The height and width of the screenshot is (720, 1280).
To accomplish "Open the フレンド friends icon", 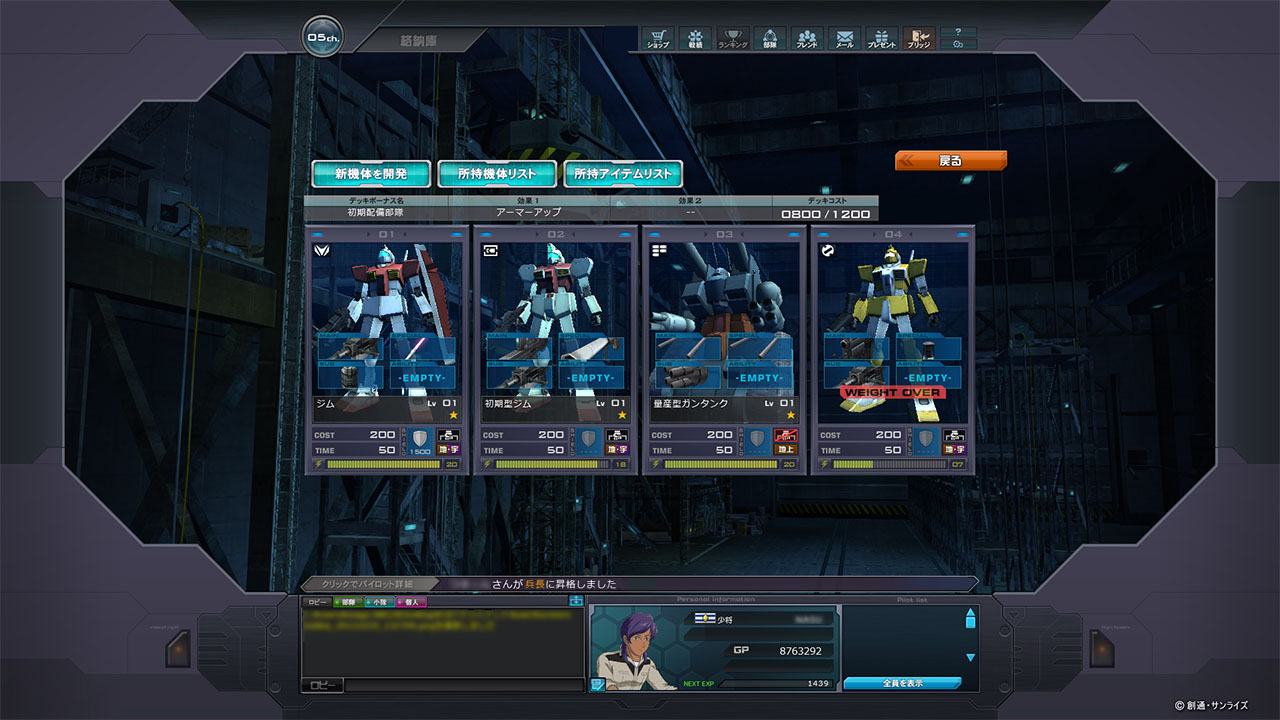I will click(807, 39).
